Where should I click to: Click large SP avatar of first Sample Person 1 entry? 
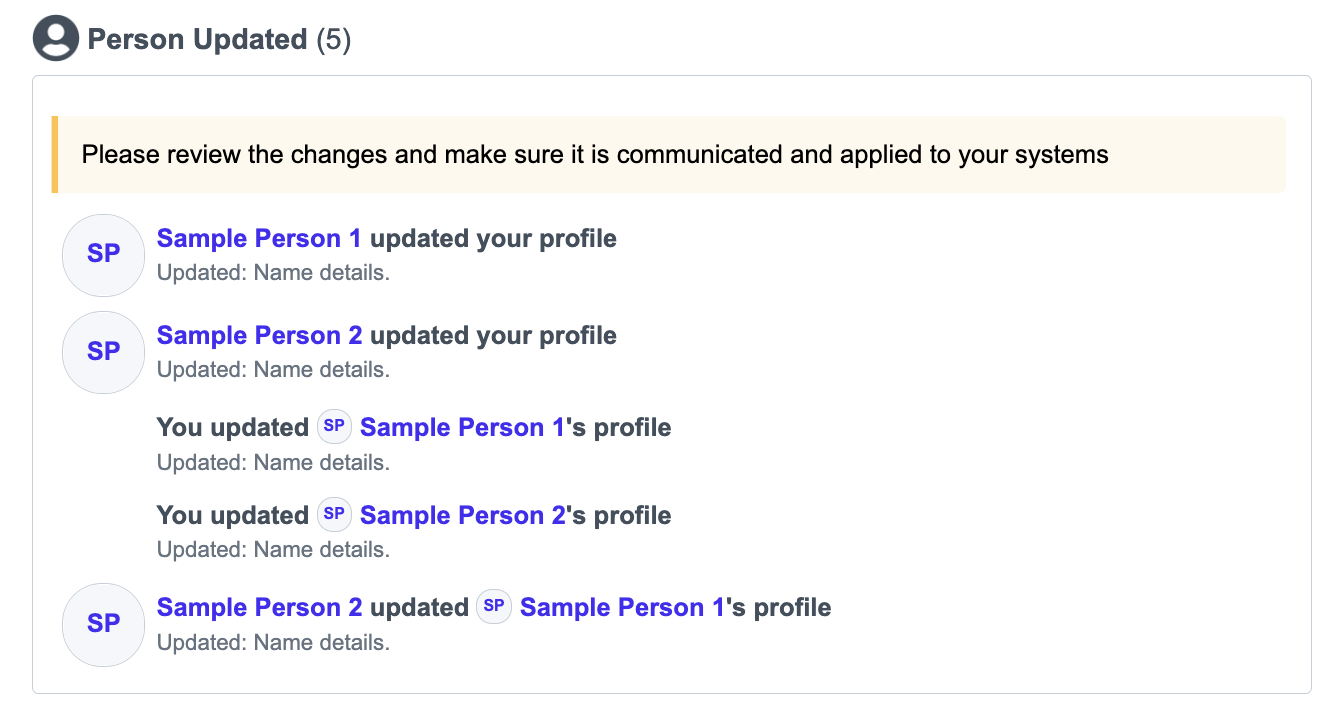104,255
